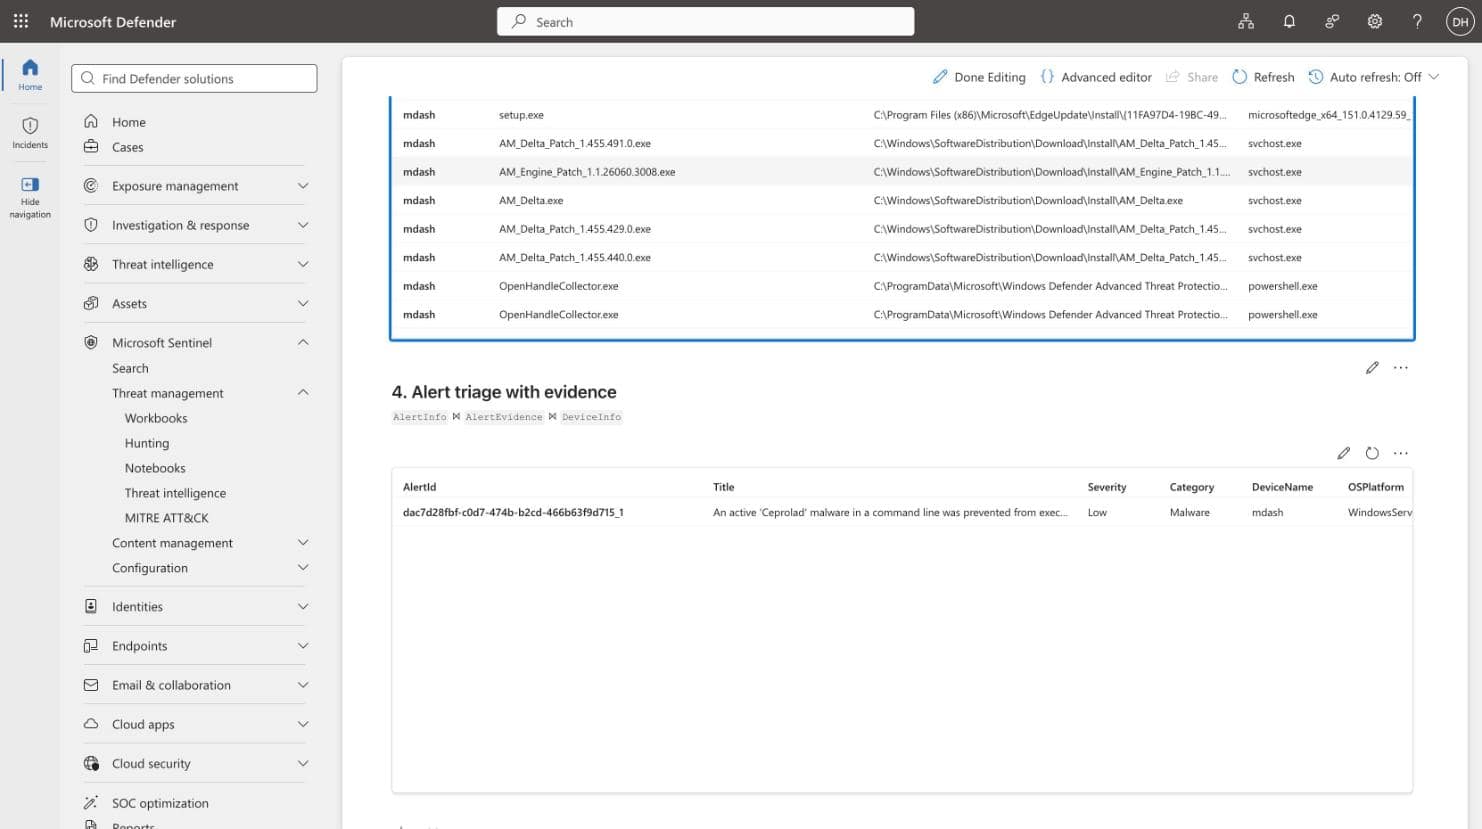Click the AM_Delta_Patch_1.455.429.0.exe cell

pos(575,229)
